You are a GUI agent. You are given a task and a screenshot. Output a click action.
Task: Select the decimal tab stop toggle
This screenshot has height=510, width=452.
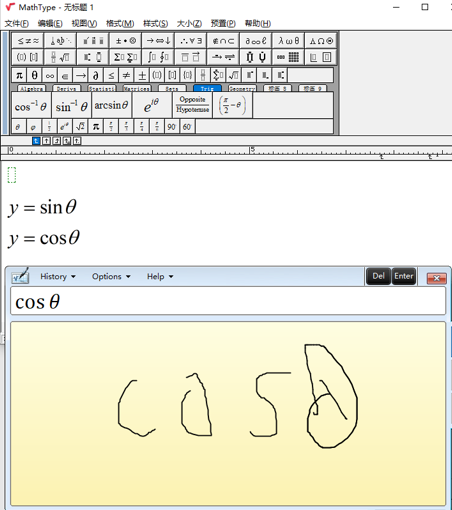pyautogui.click(x=77, y=141)
